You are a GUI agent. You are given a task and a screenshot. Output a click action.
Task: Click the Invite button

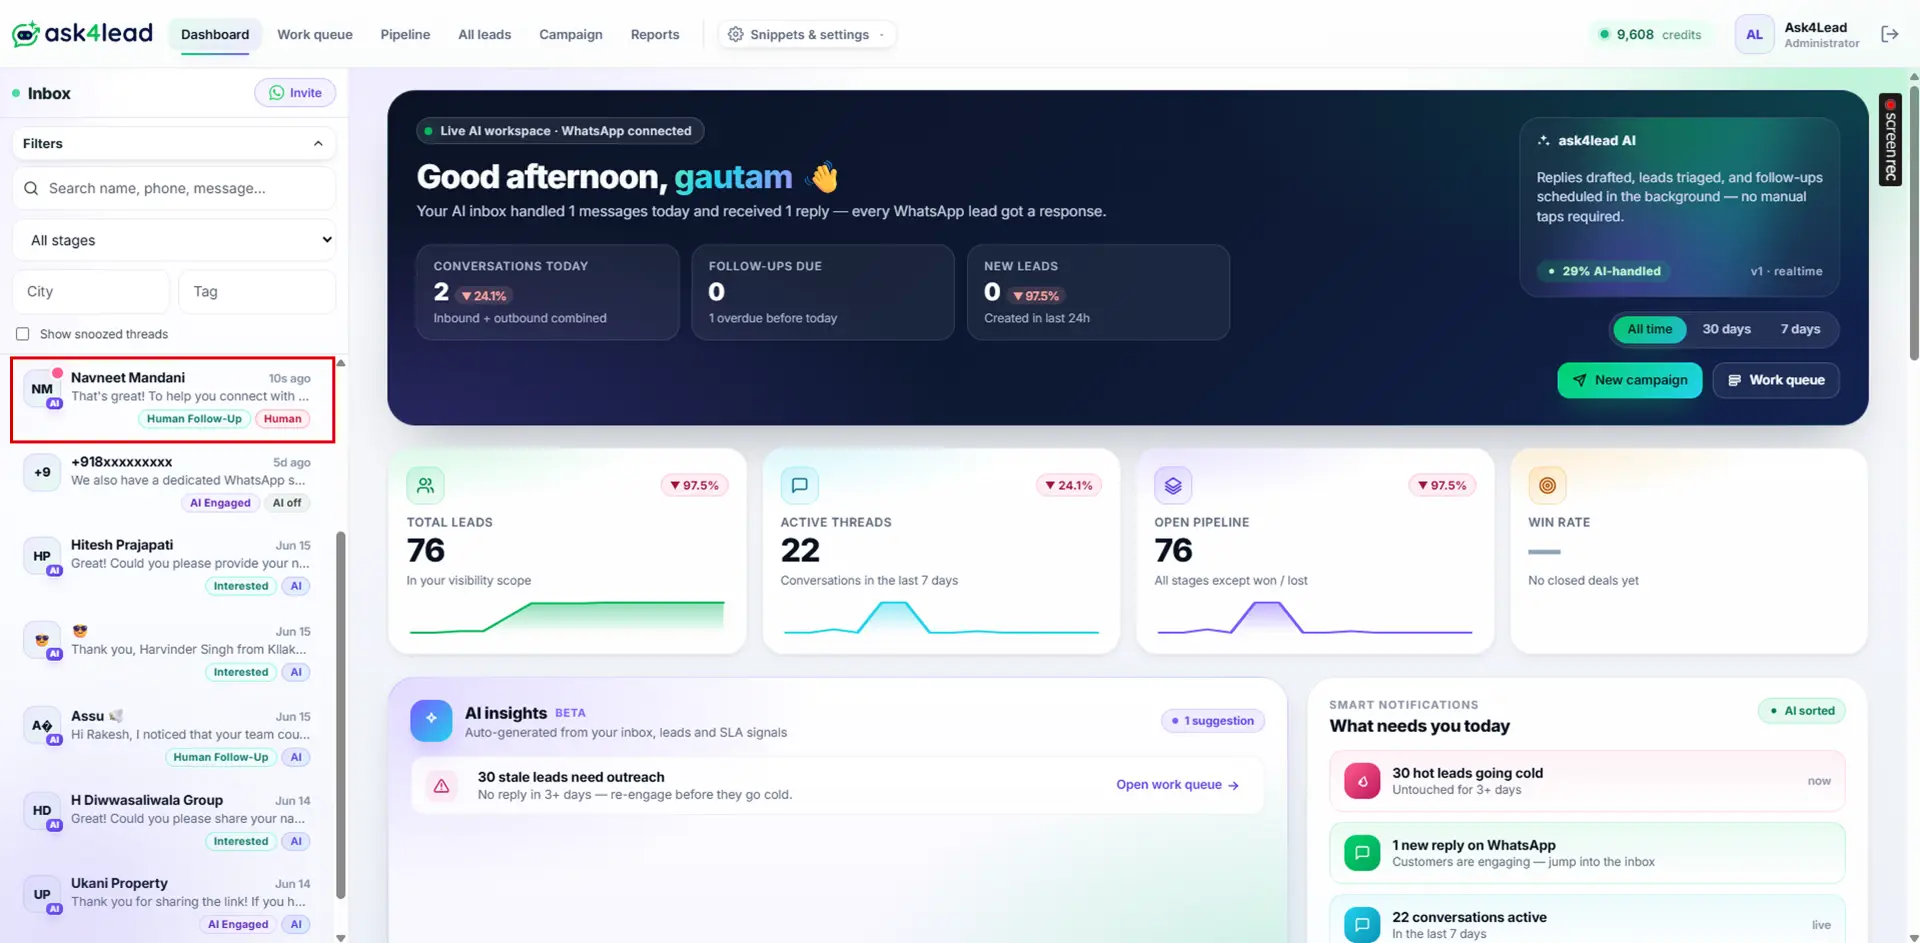pos(295,93)
